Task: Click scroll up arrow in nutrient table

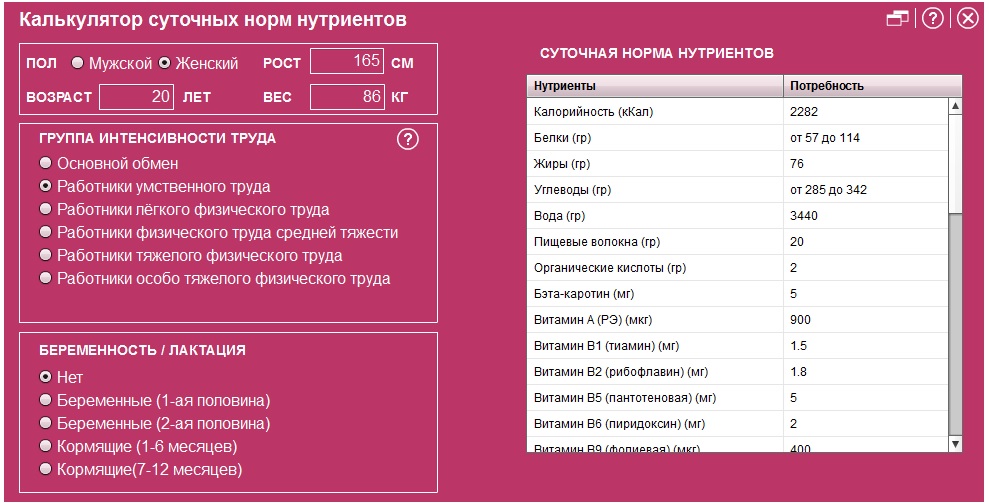Action: 954,105
